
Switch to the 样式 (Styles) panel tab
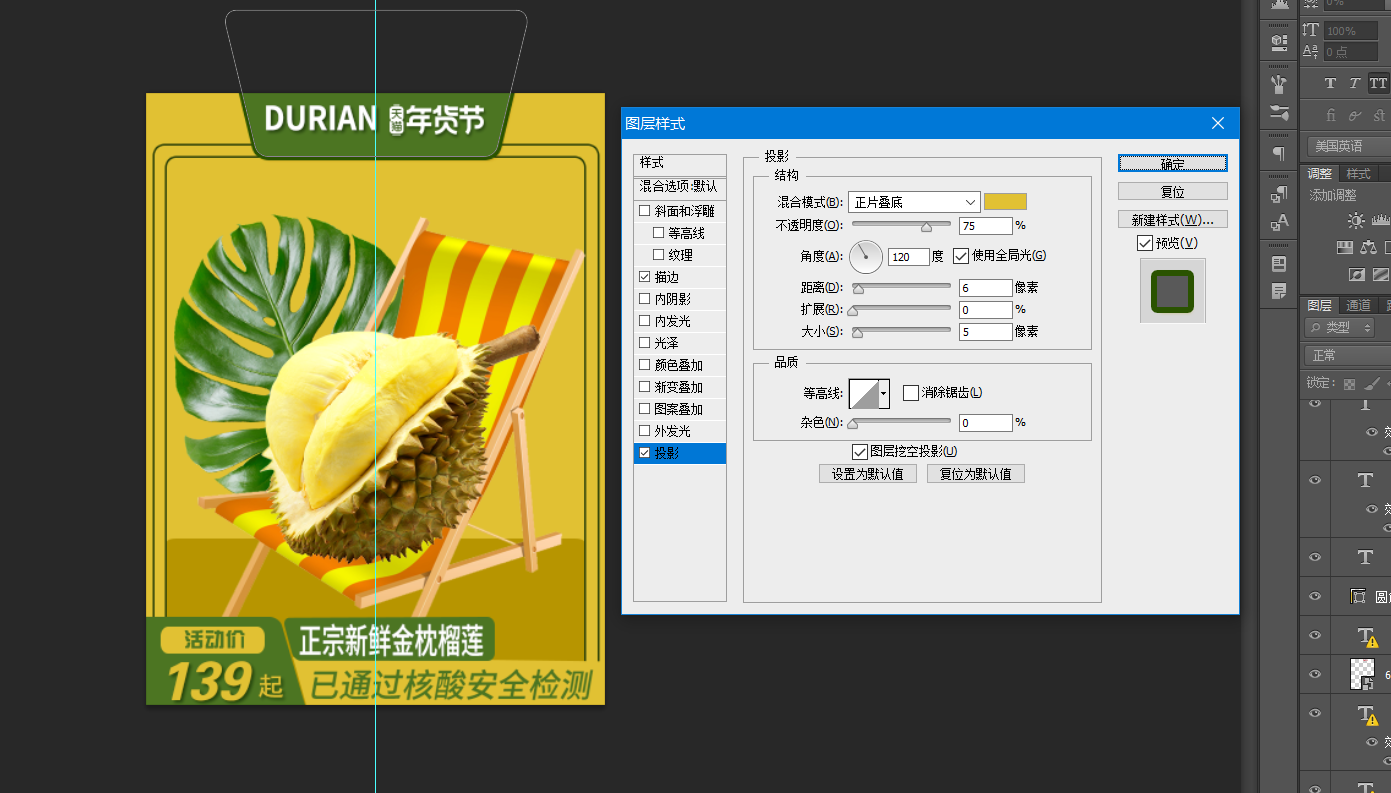point(1358,174)
